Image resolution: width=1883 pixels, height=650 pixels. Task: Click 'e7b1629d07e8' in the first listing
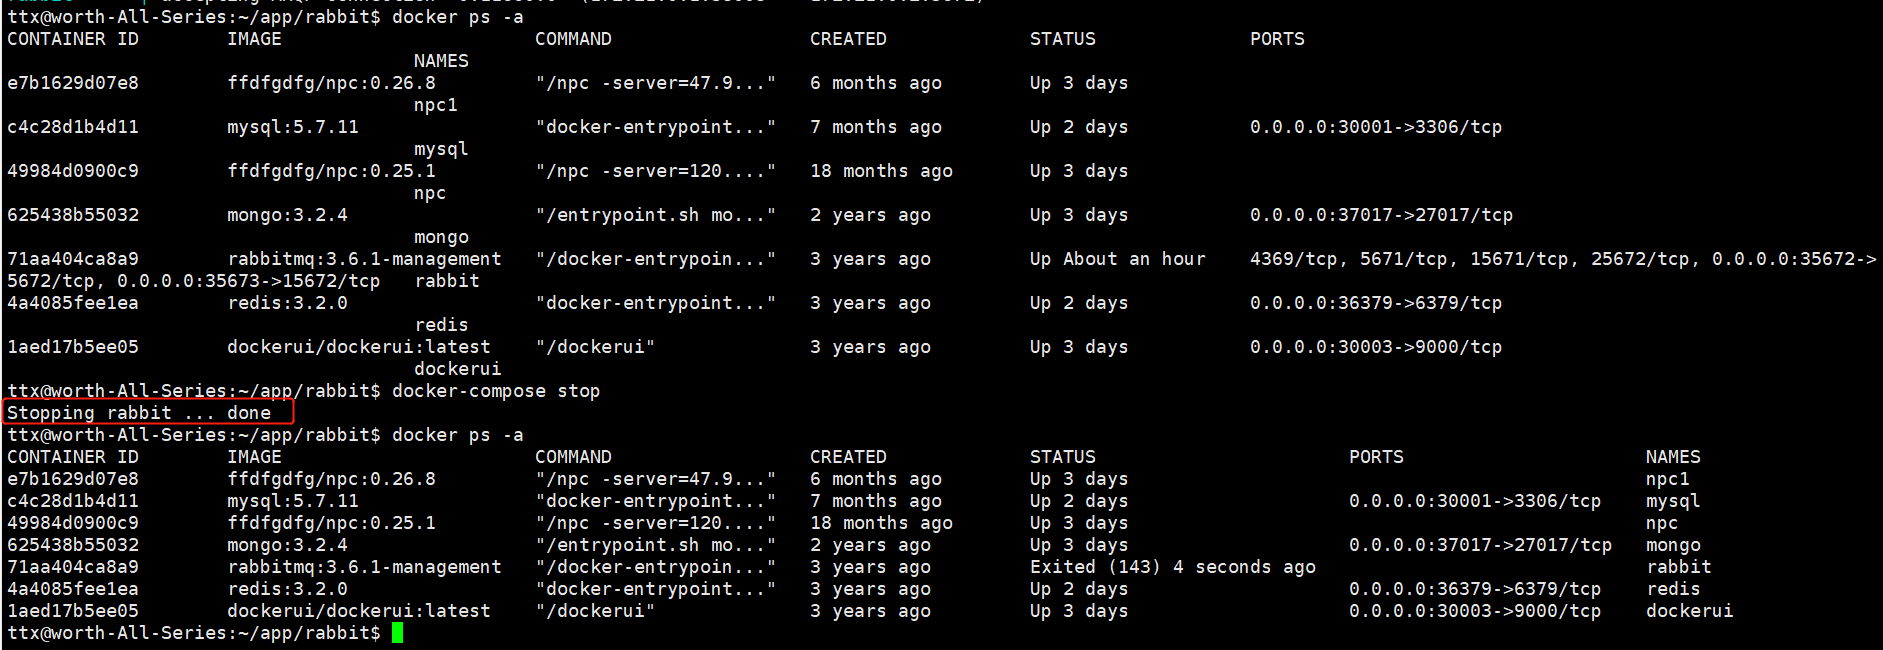point(73,83)
